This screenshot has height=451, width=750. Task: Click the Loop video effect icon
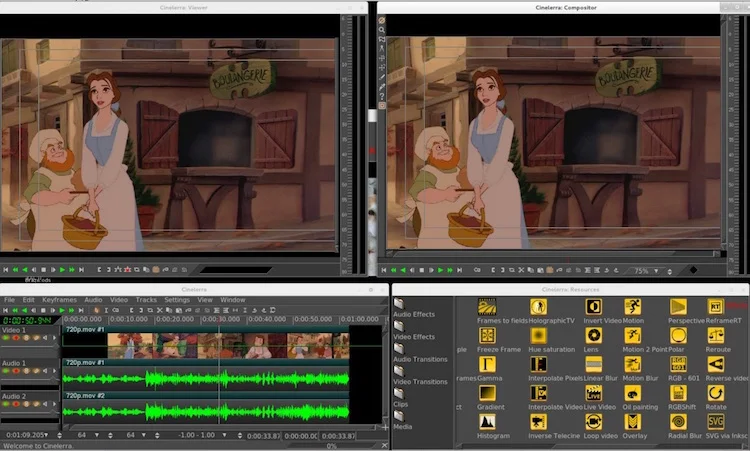coord(594,422)
